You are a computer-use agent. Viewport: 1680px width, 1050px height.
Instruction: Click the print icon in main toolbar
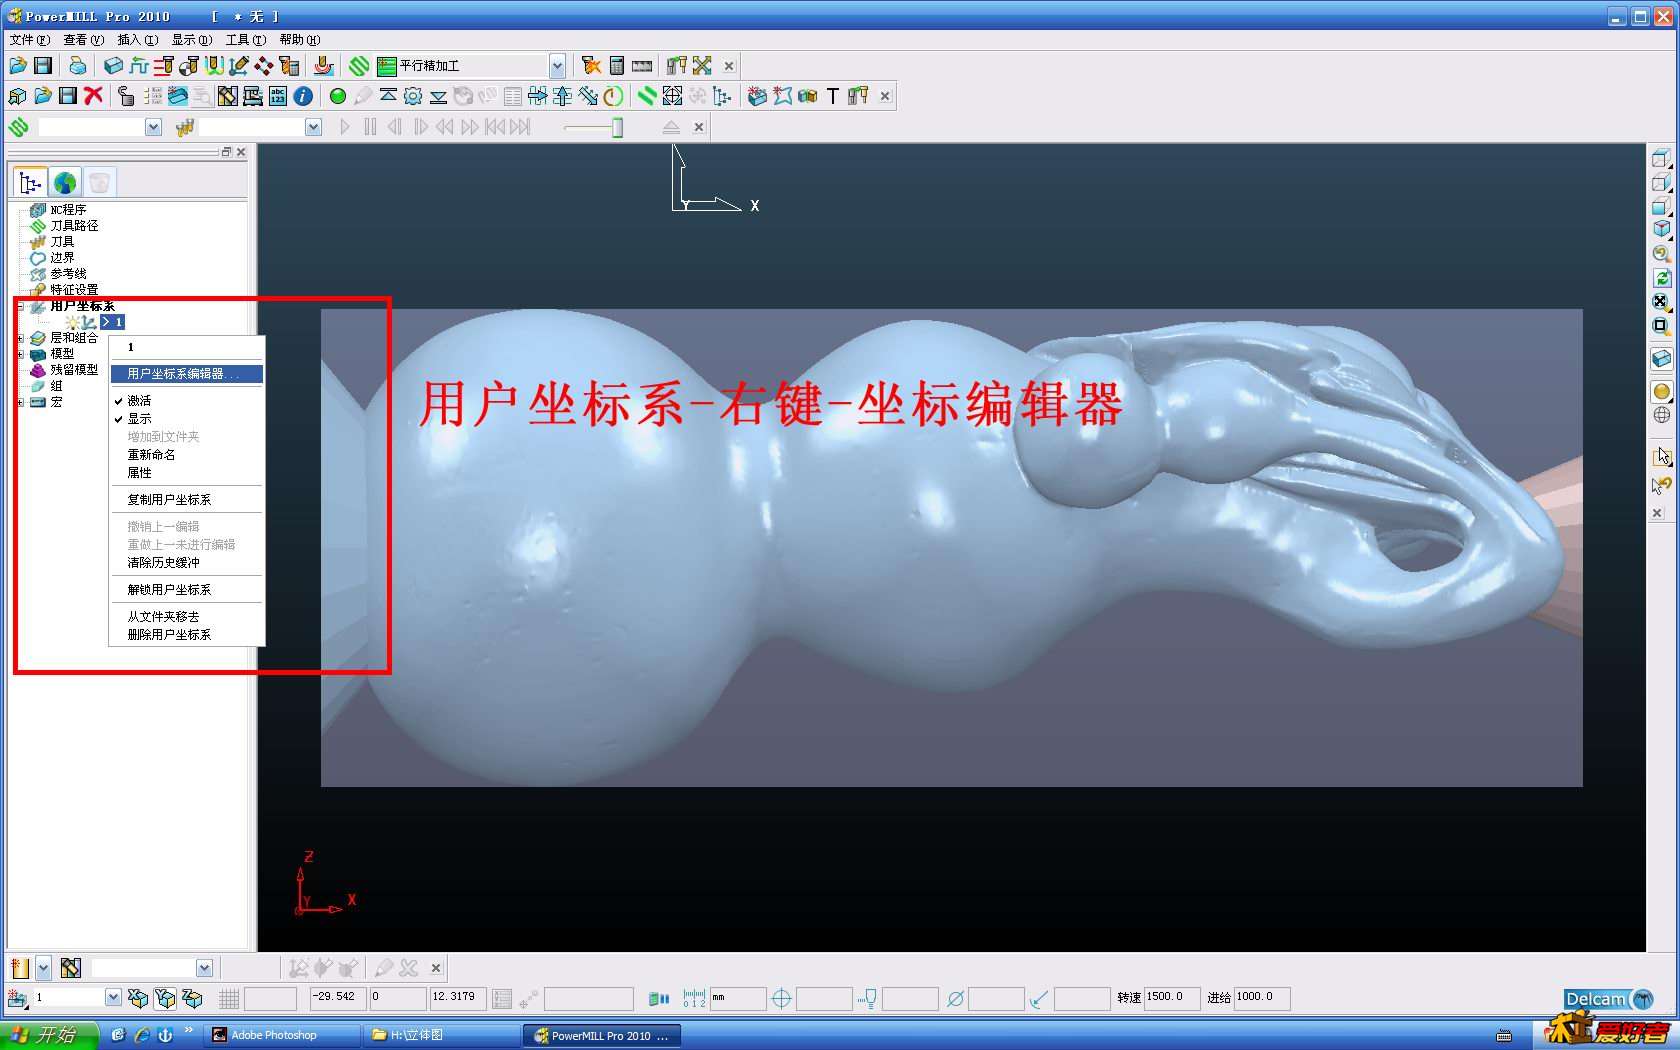[77, 66]
